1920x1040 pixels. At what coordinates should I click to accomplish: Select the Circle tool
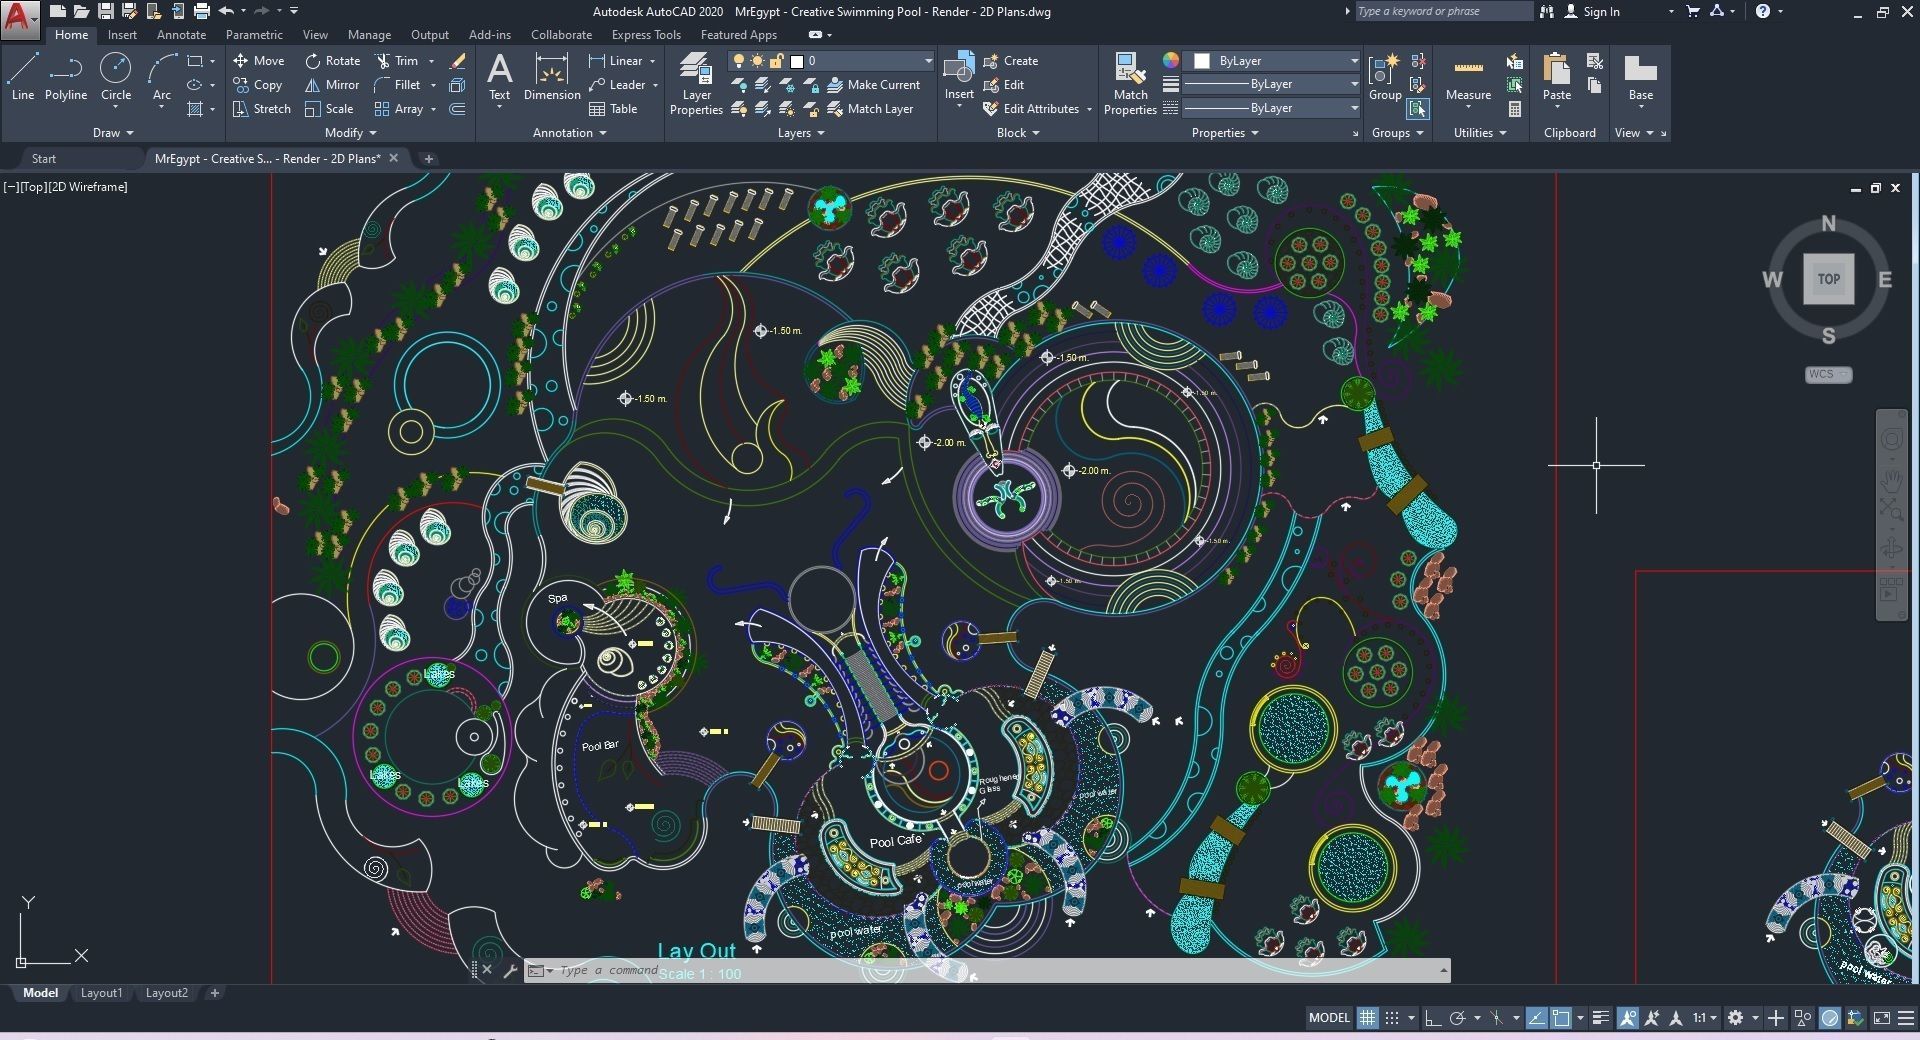pos(116,77)
